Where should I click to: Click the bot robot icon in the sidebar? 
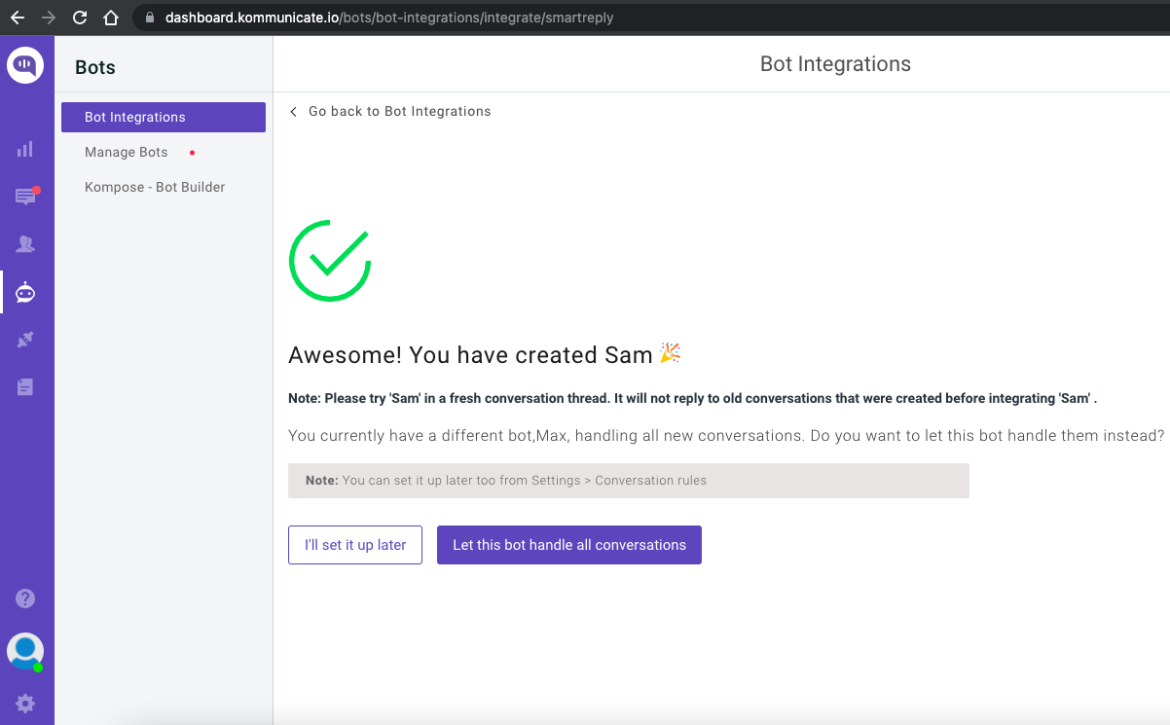[x=25, y=292]
